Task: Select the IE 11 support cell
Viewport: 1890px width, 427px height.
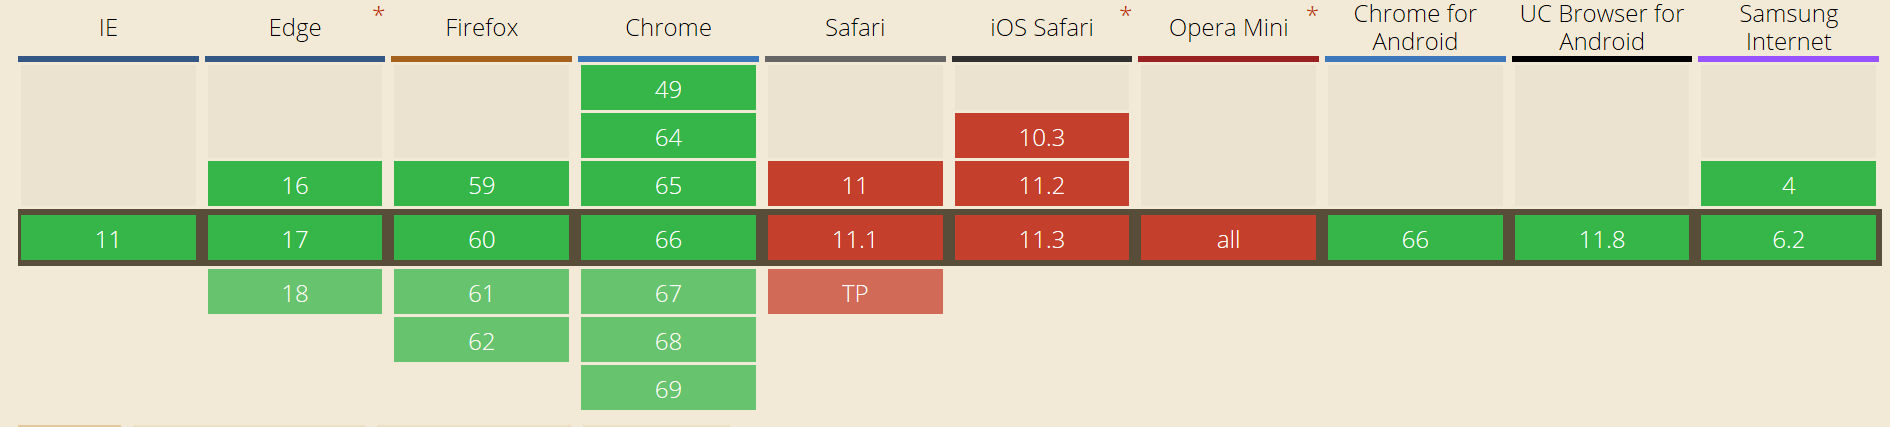Action: point(108,239)
